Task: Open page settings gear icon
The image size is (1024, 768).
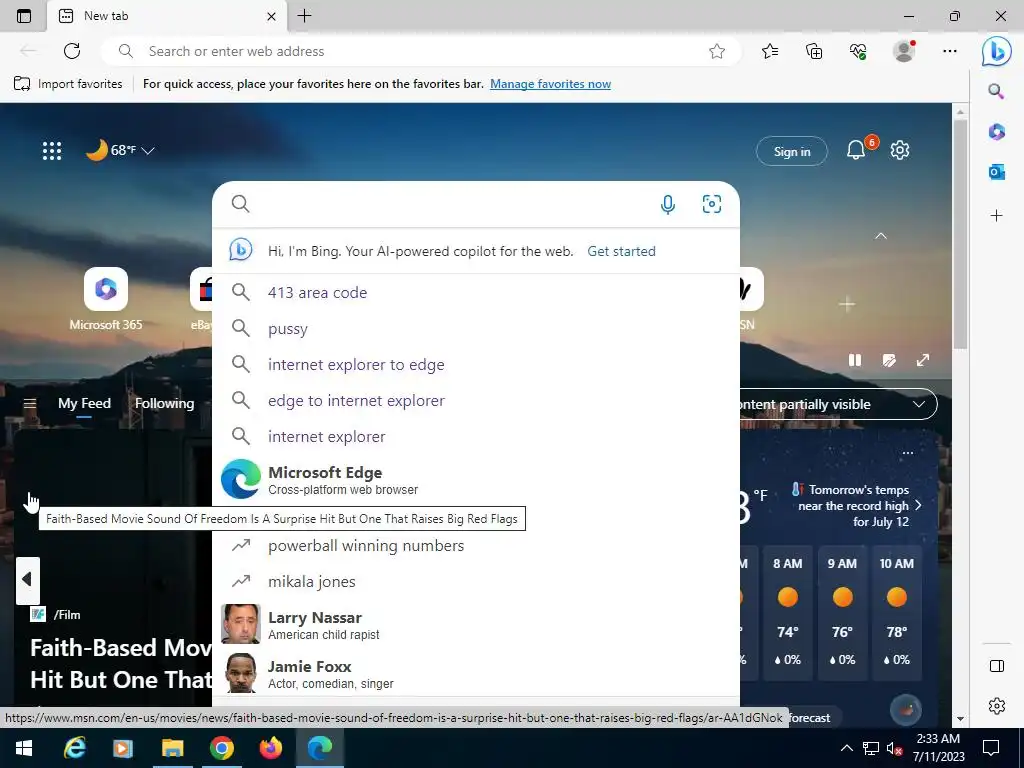Action: (900, 150)
